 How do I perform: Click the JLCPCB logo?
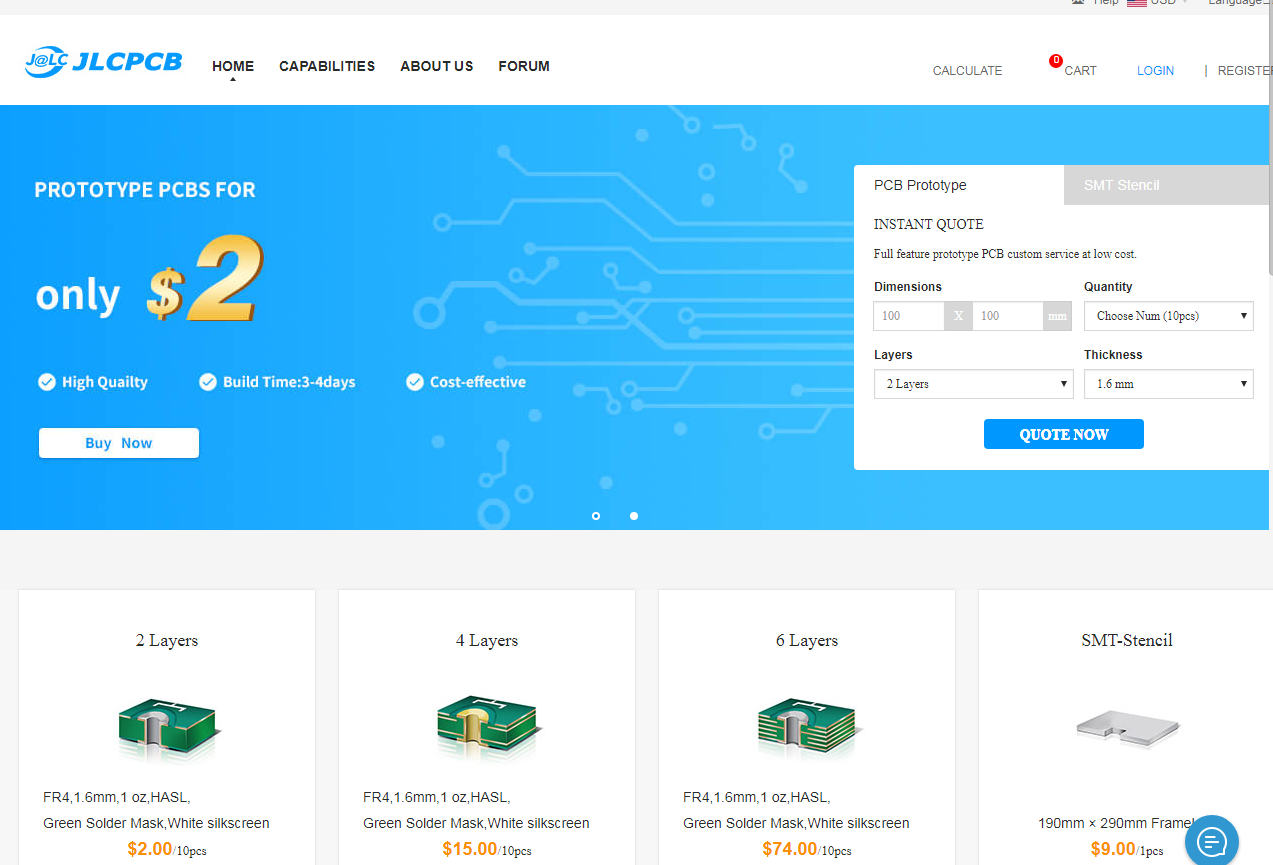104,62
